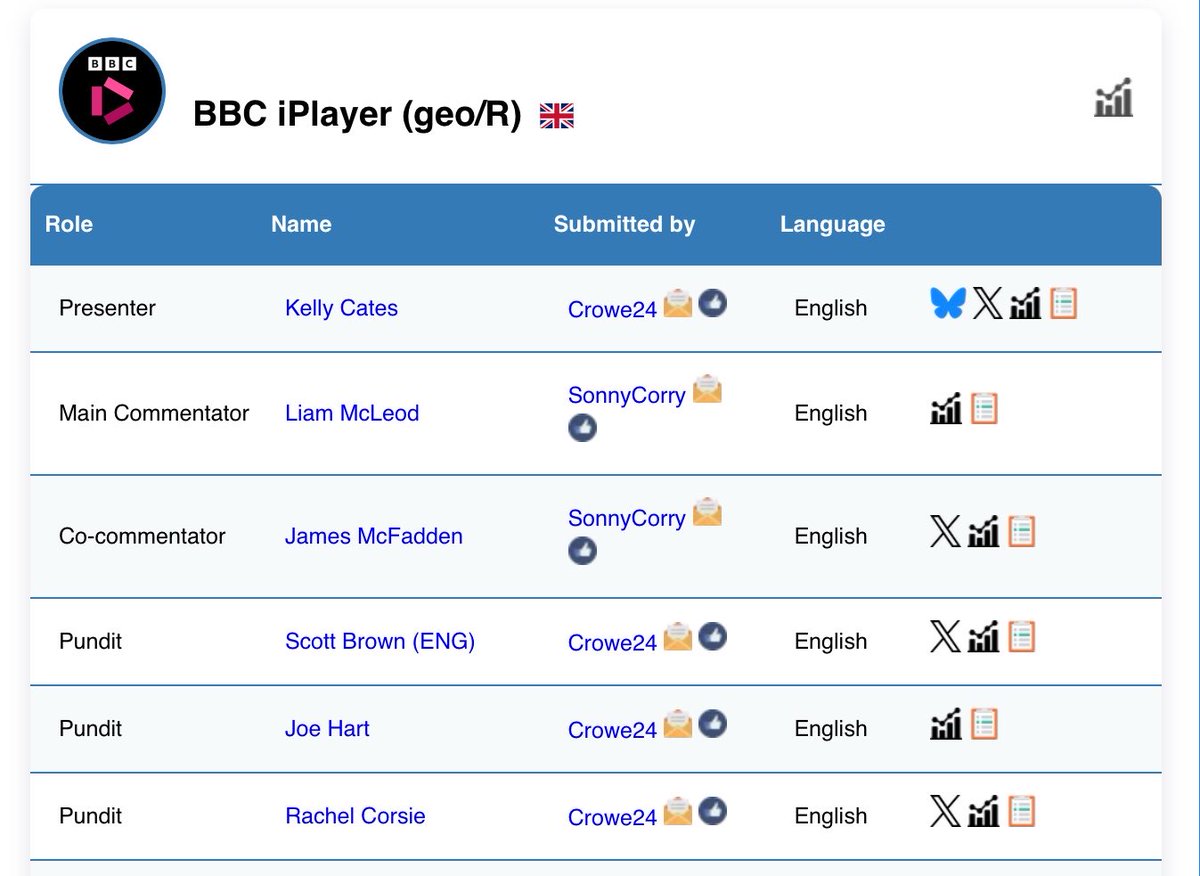Click the thumbs-up icon in Joe Hart row
This screenshot has width=1200, height=876.
click(x=712, y=723)
